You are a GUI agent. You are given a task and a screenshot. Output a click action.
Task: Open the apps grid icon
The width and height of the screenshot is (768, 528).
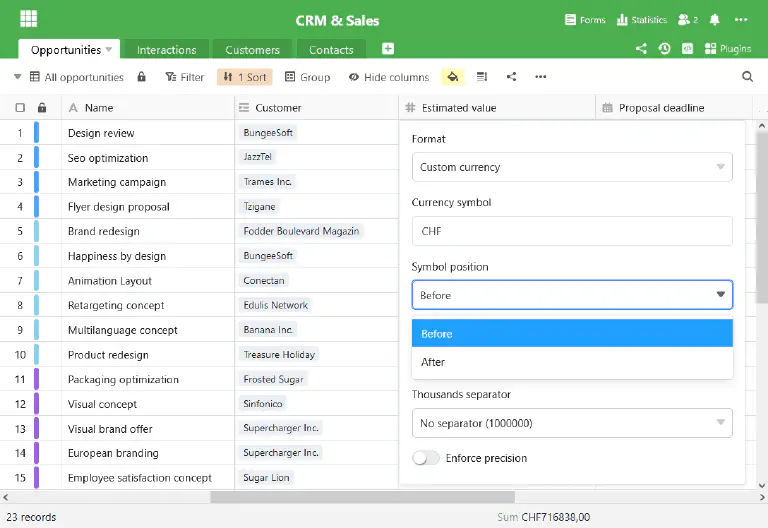pos(28,19)
